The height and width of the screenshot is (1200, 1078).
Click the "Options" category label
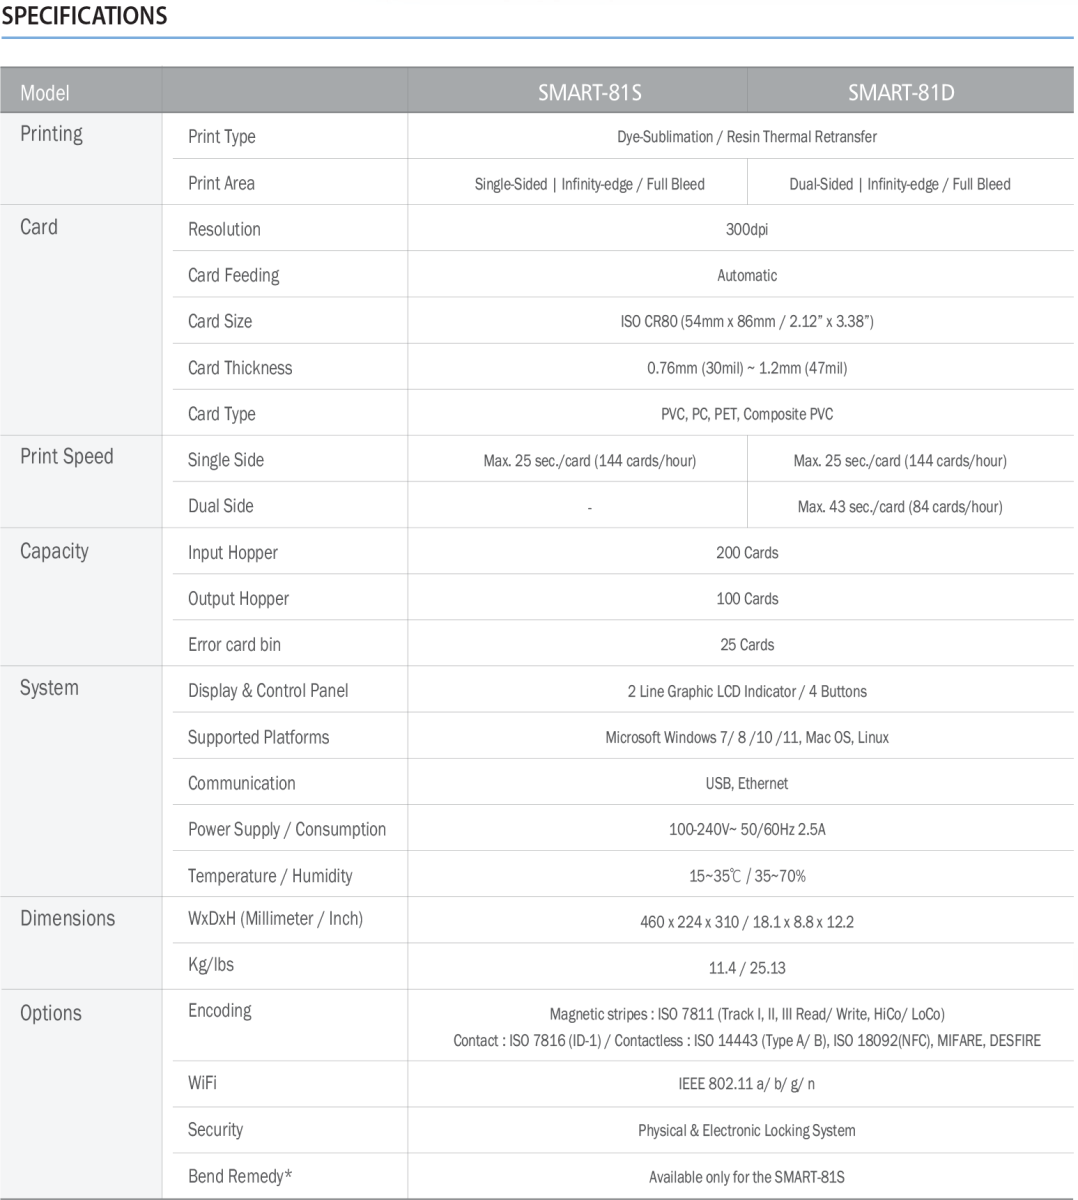pyautogui.click(x=51, y=1014)
